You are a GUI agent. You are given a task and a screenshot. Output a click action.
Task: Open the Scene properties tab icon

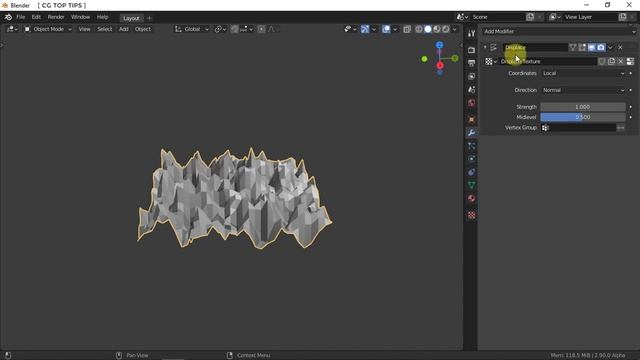coord(471,89)
